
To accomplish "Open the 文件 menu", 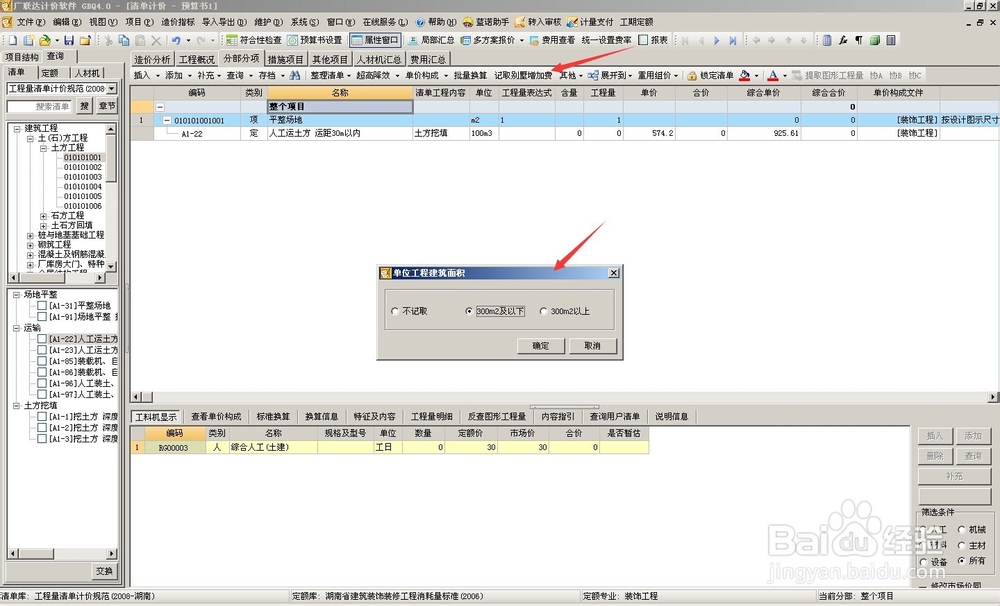I will point(30,22).
